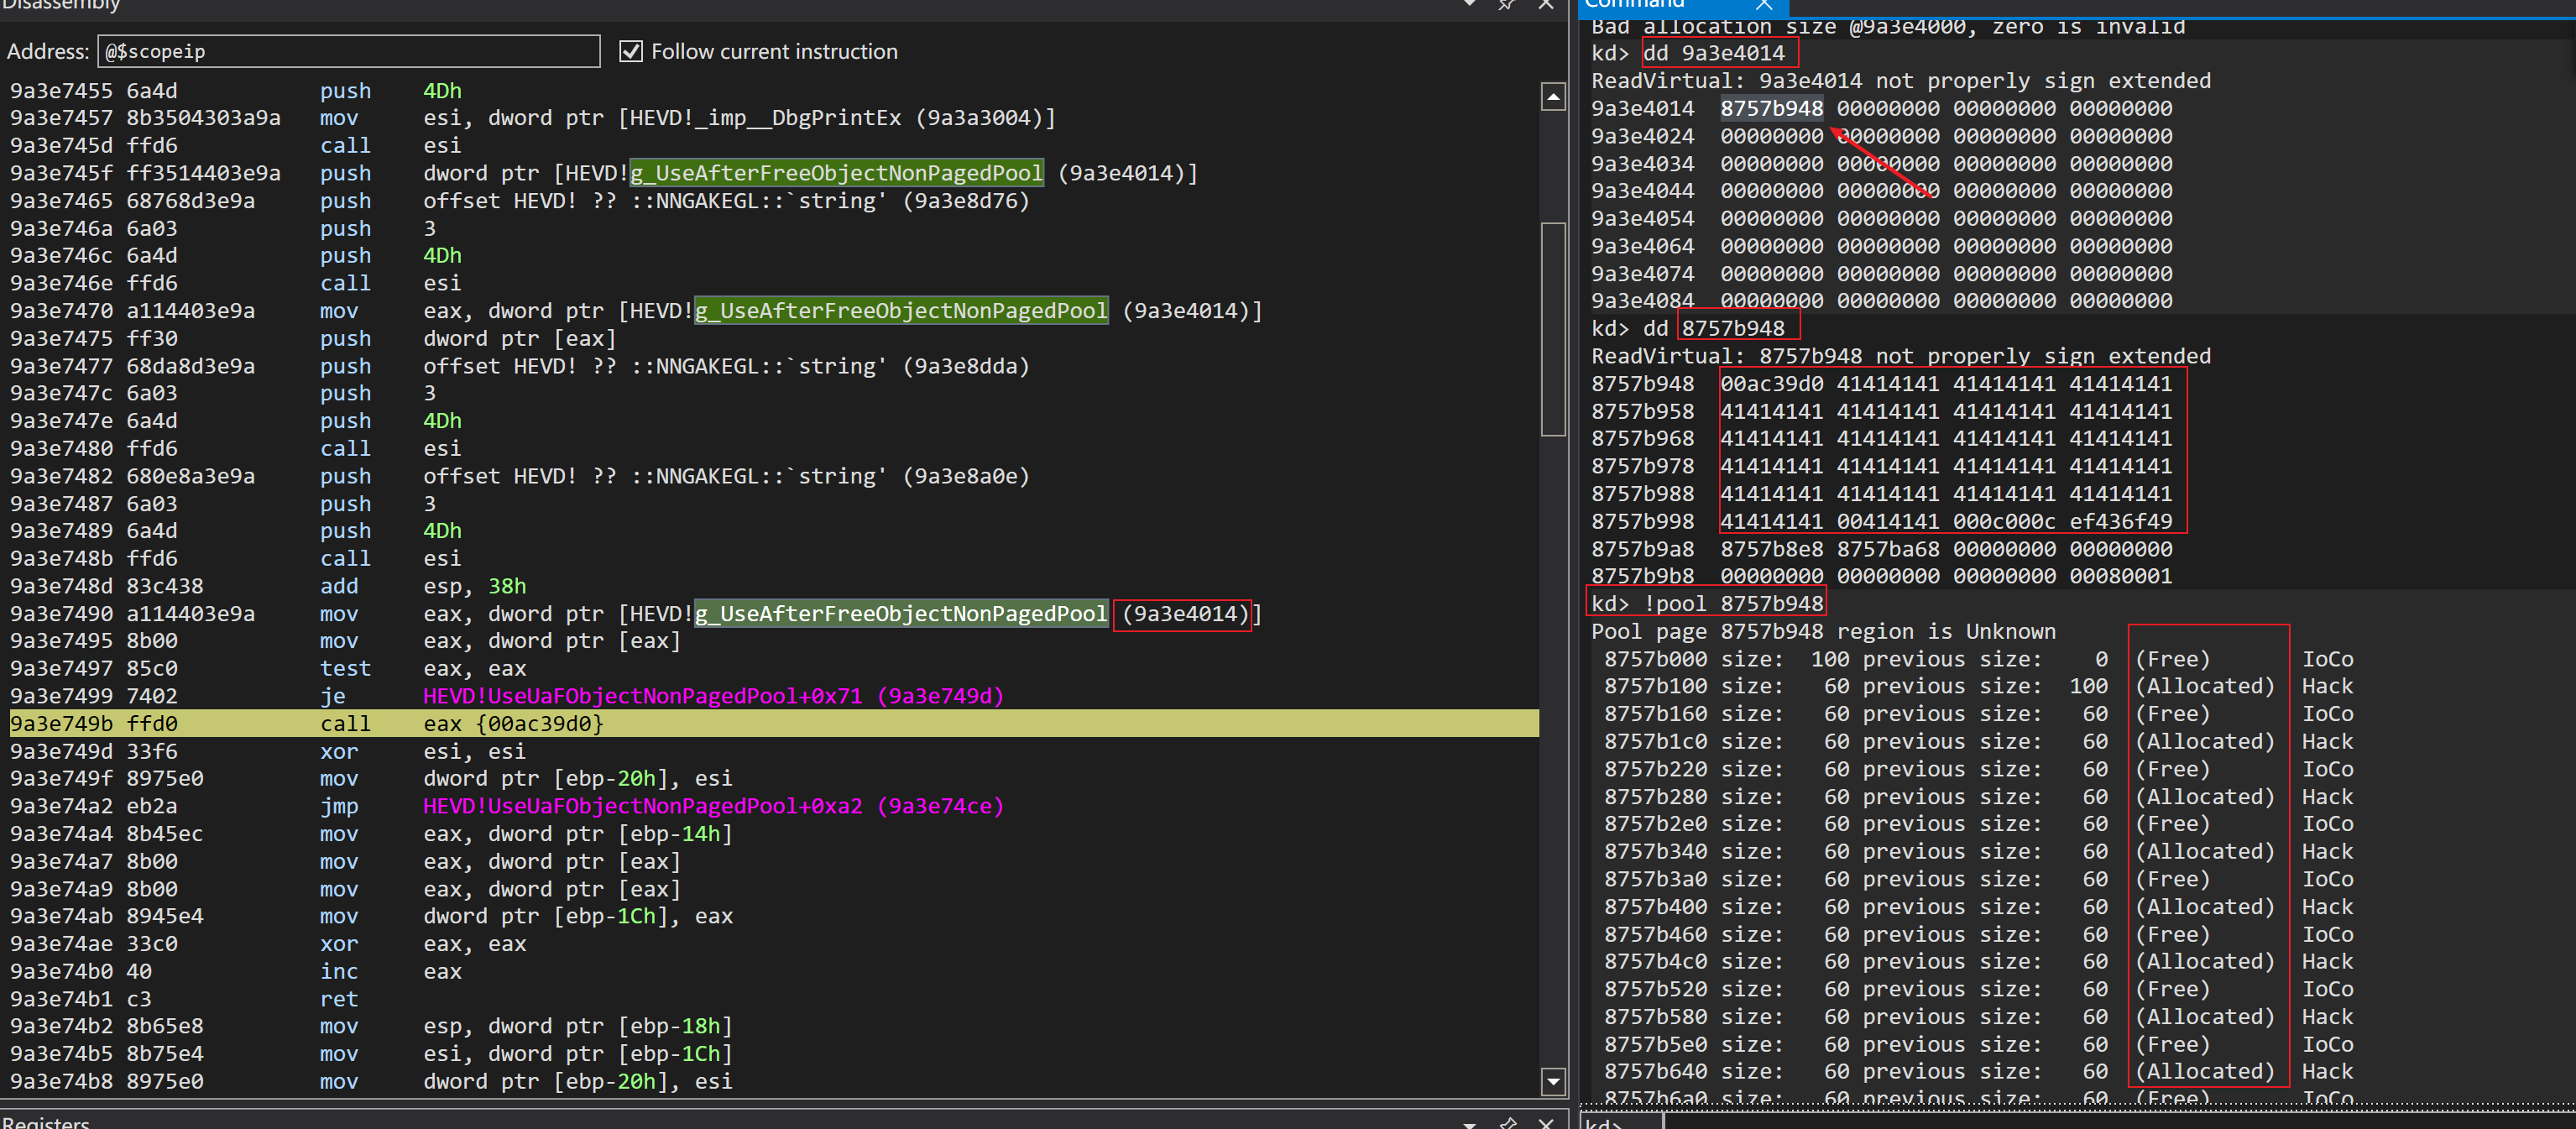Select the highlighted call eax {00ac39d0} line

pyautogui.click(x=774, y=723)
